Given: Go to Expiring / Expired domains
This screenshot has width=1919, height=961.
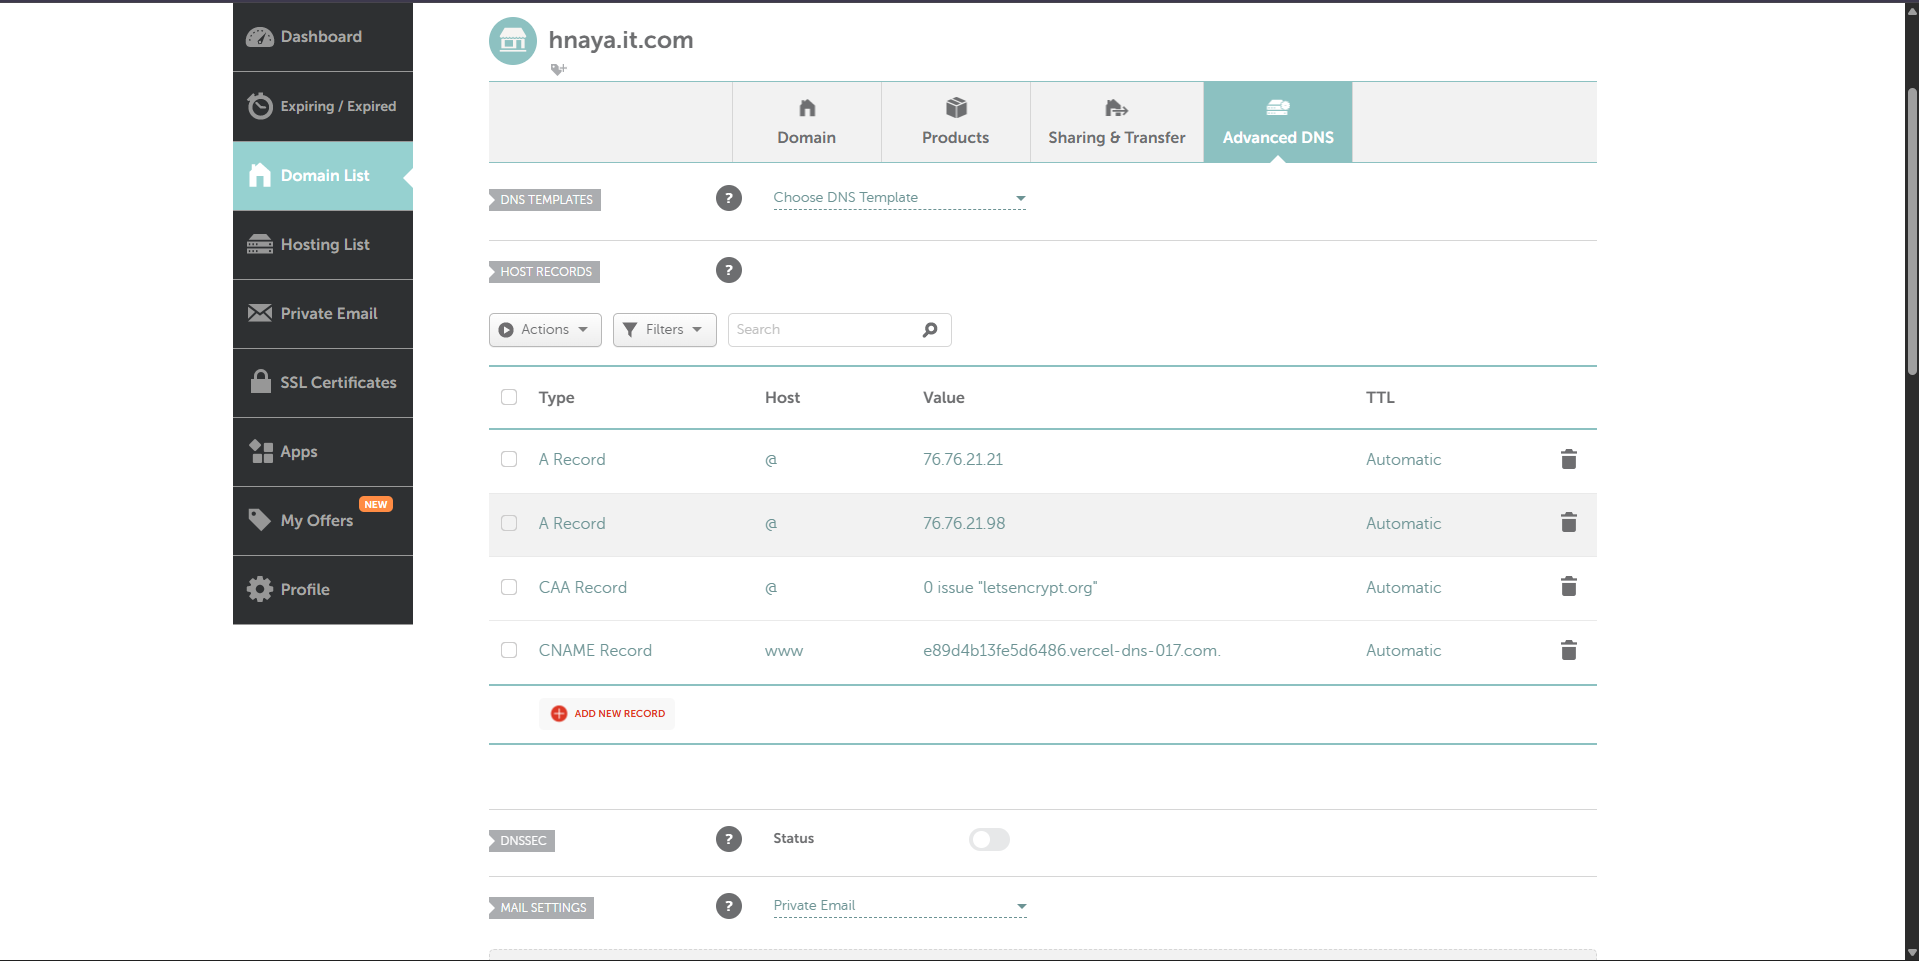Looking at the screenshot, I should [323, 106].
